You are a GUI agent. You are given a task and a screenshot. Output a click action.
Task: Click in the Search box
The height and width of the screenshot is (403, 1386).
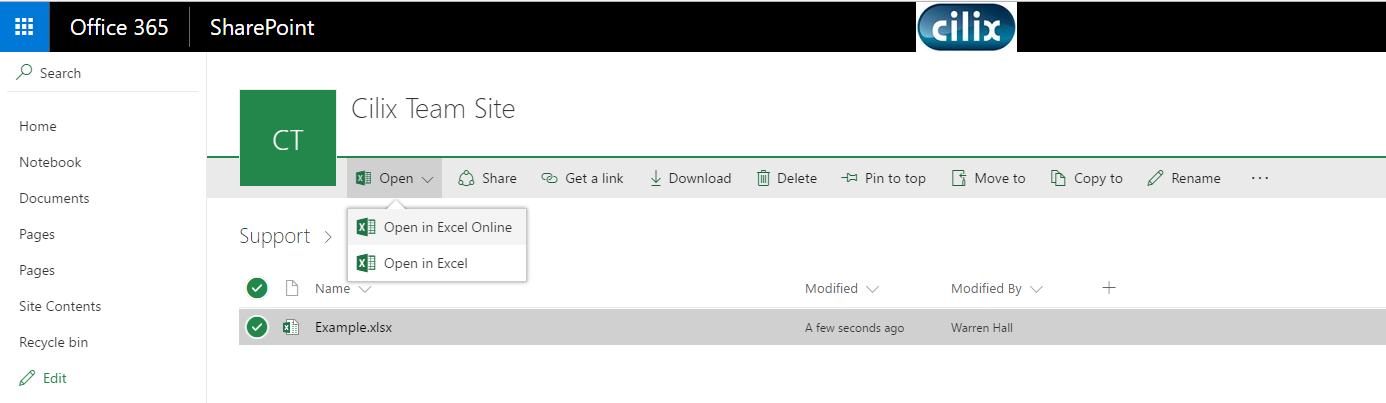coord(103,73)
